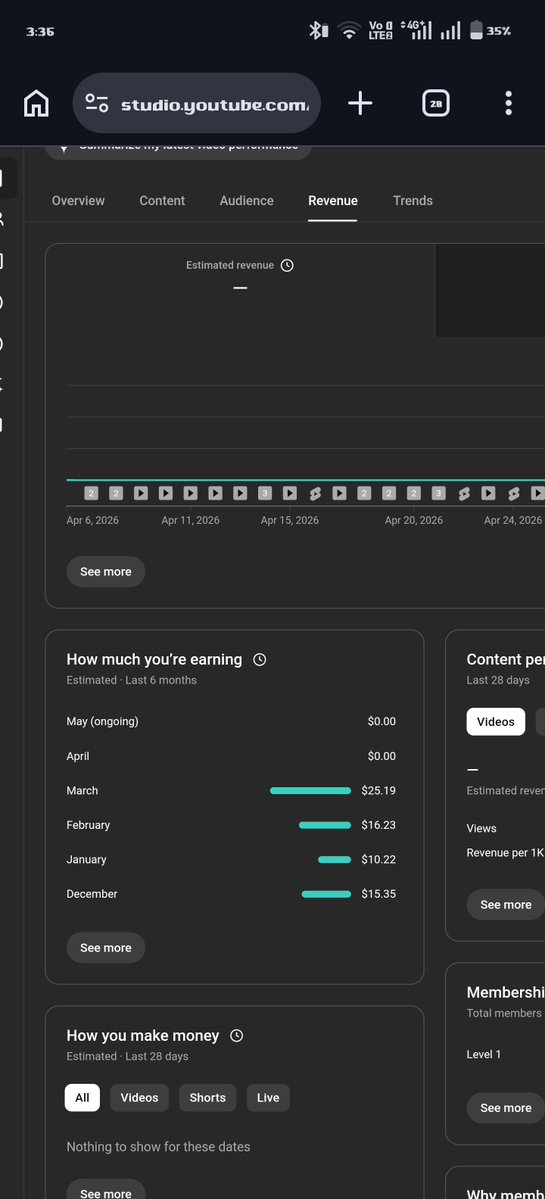
Task: Select the Revenue tab
Action: 333,200
